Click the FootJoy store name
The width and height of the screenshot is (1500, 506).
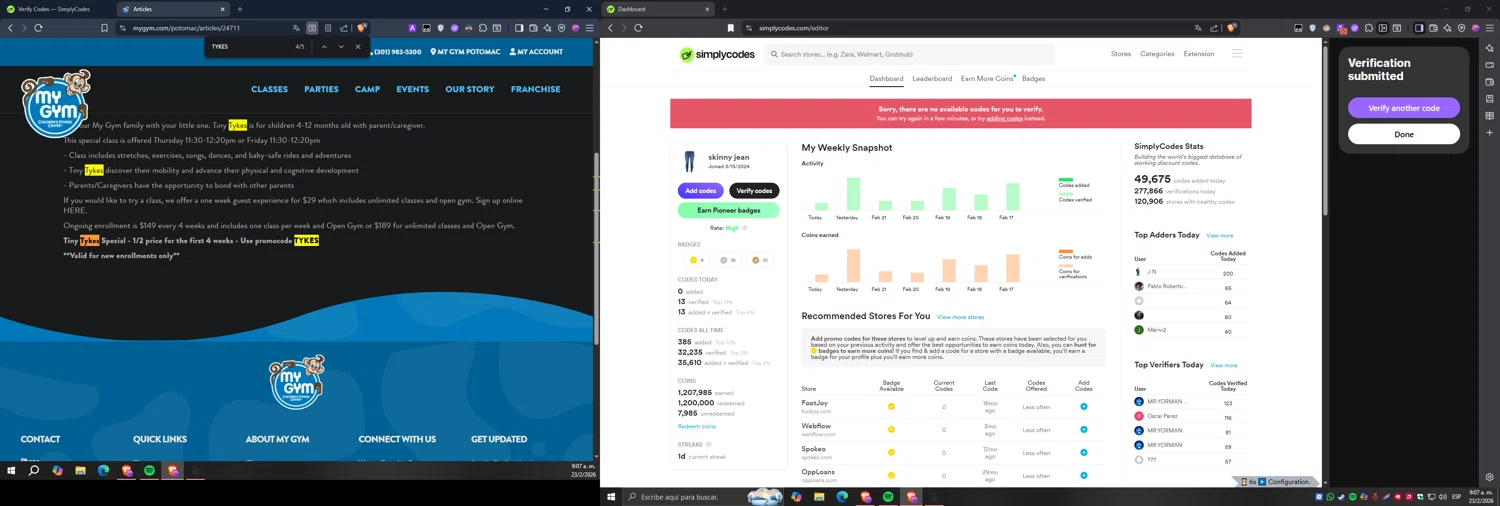pyautogui.click(x=815, y=403)
